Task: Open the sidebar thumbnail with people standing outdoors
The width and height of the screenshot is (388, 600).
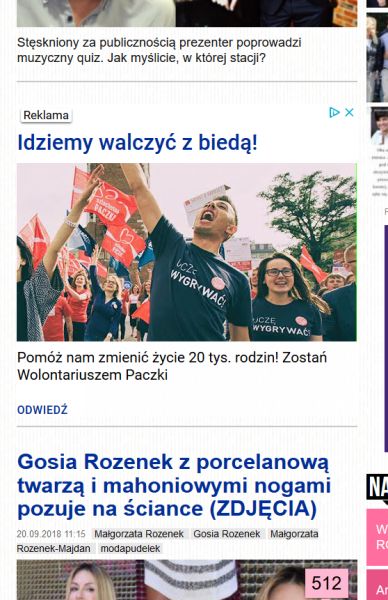Action: [x=377, y=58]
